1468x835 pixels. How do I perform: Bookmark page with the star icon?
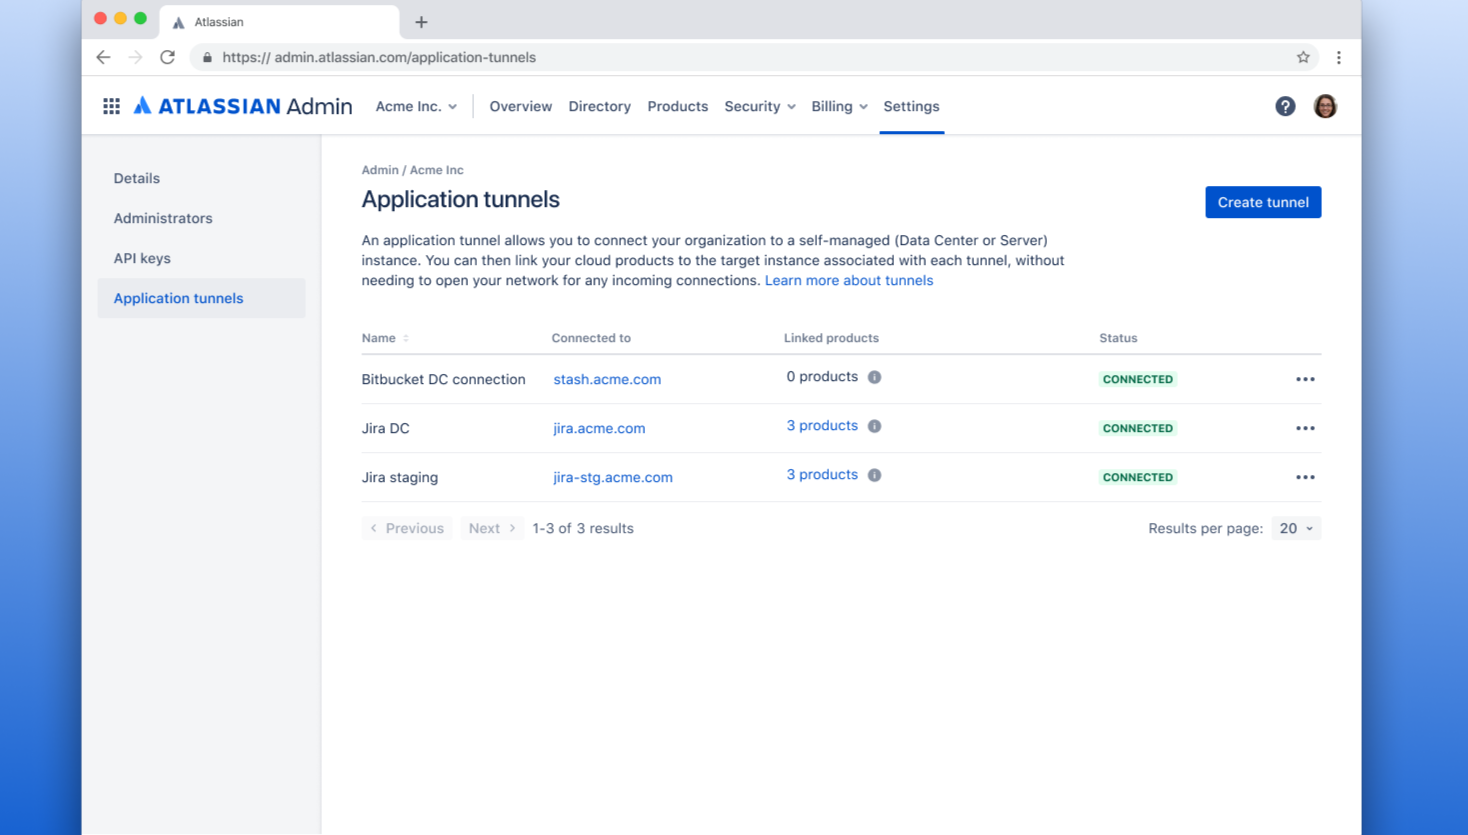tap(1303, 57)
